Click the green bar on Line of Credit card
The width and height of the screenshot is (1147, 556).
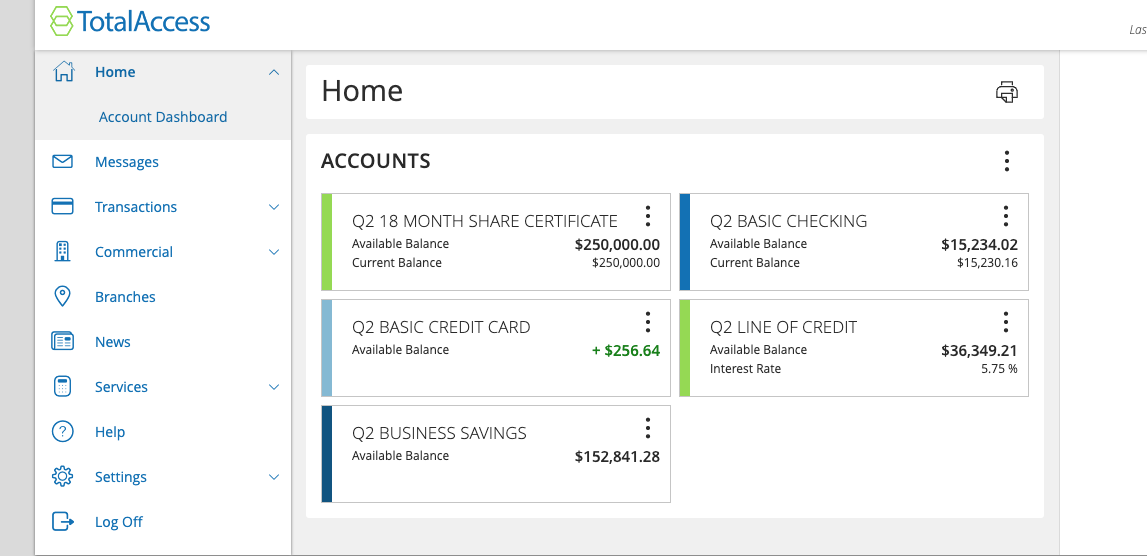point(685,348)
